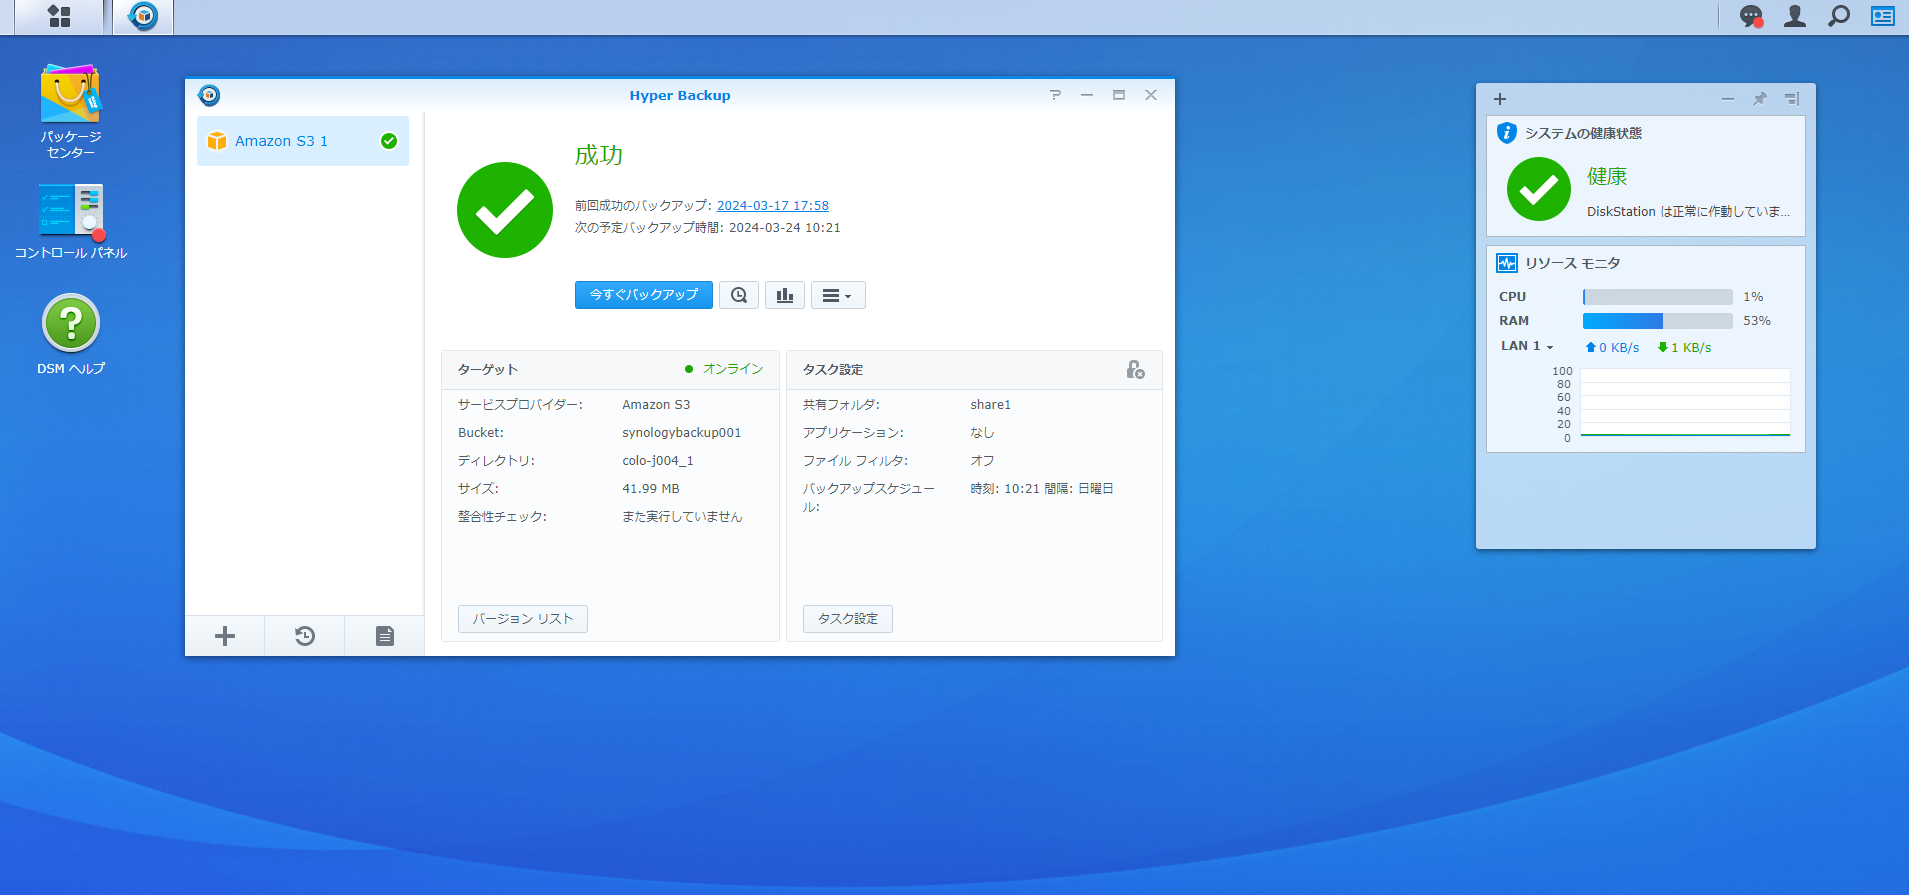The height and width of the screenshot is (895, 1909).
Task: Open the user options menu
Action: click(x=1795, y=16)
